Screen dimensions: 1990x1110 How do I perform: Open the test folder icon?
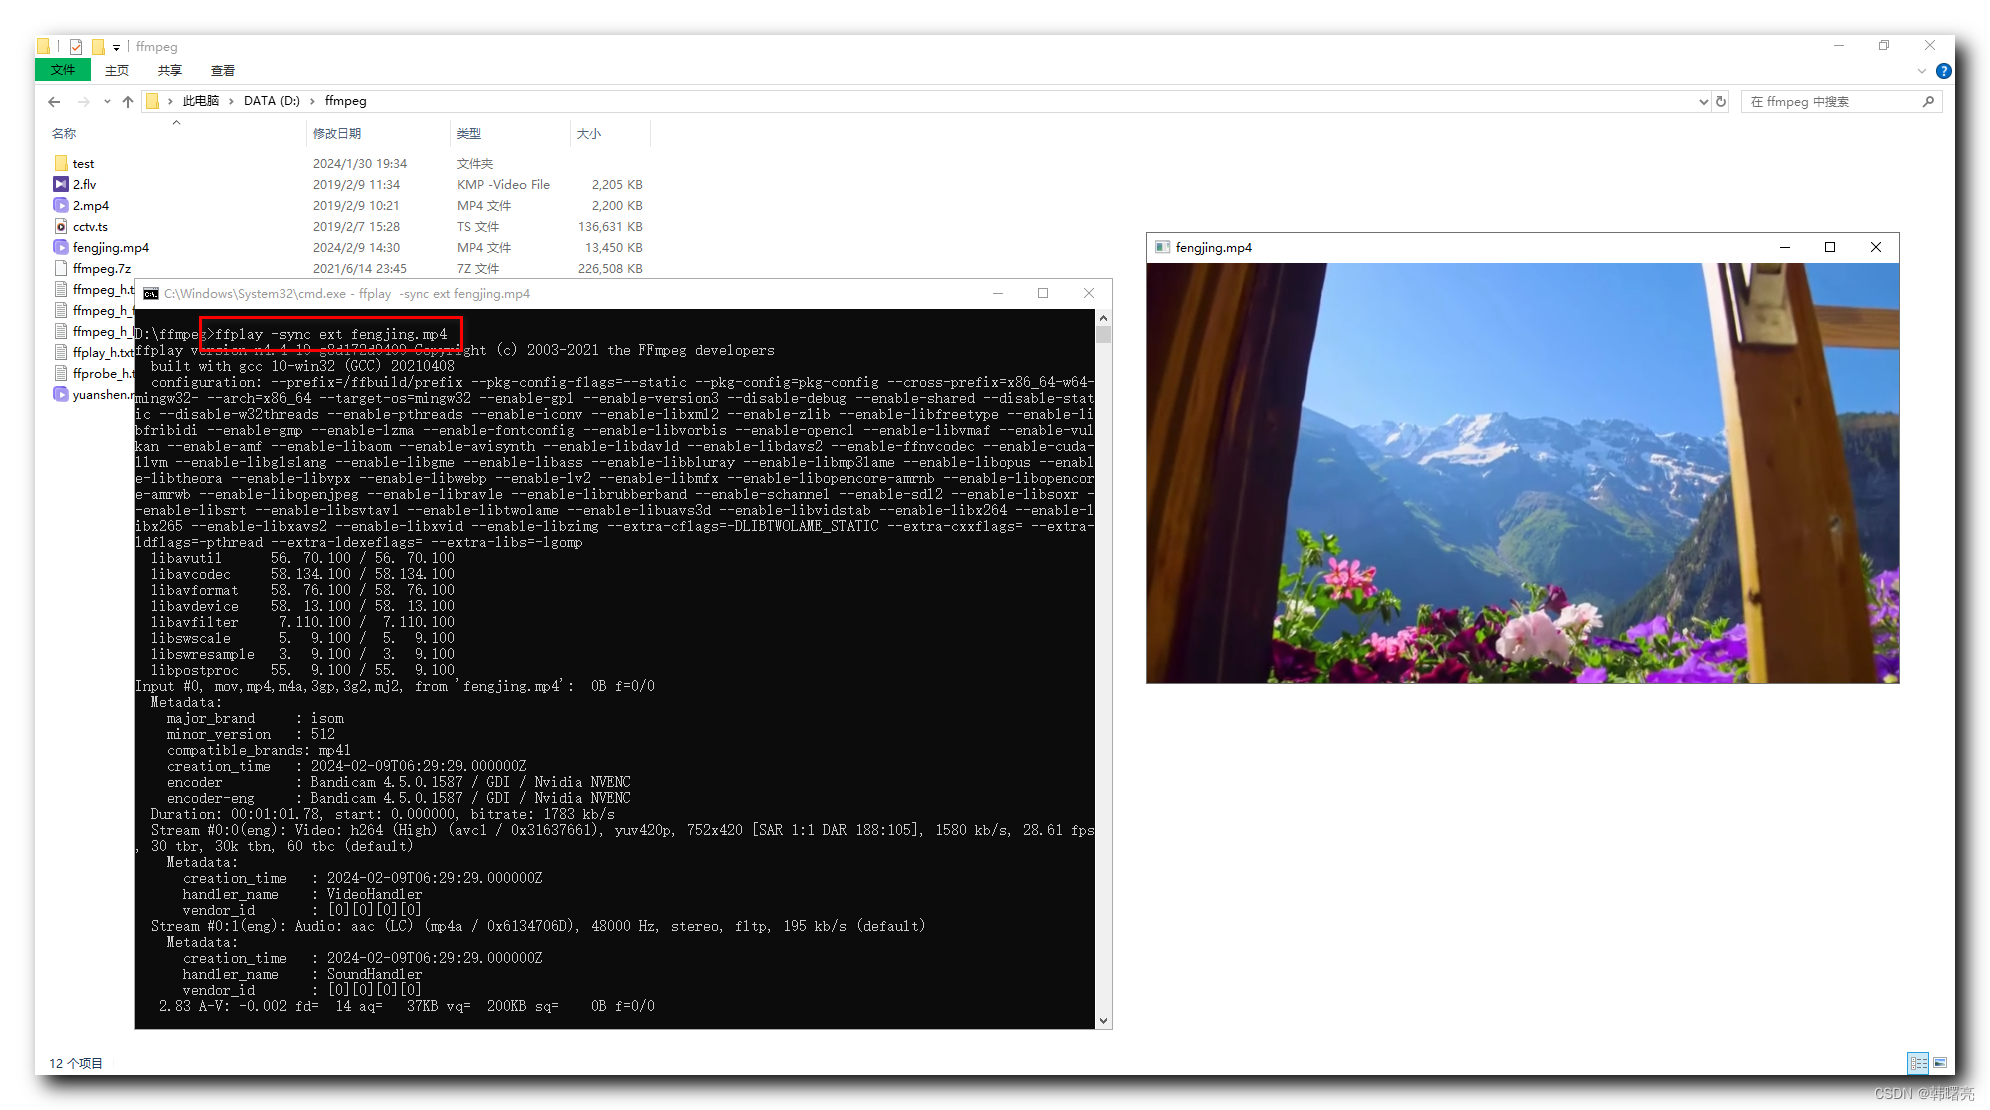pos(61,163)
